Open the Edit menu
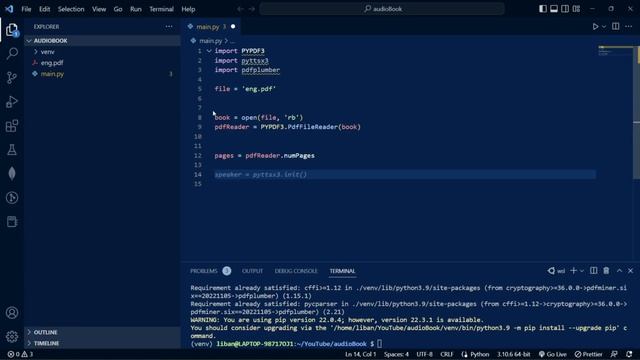The height and width of the screenshot is (360, 640). (44, 9)
